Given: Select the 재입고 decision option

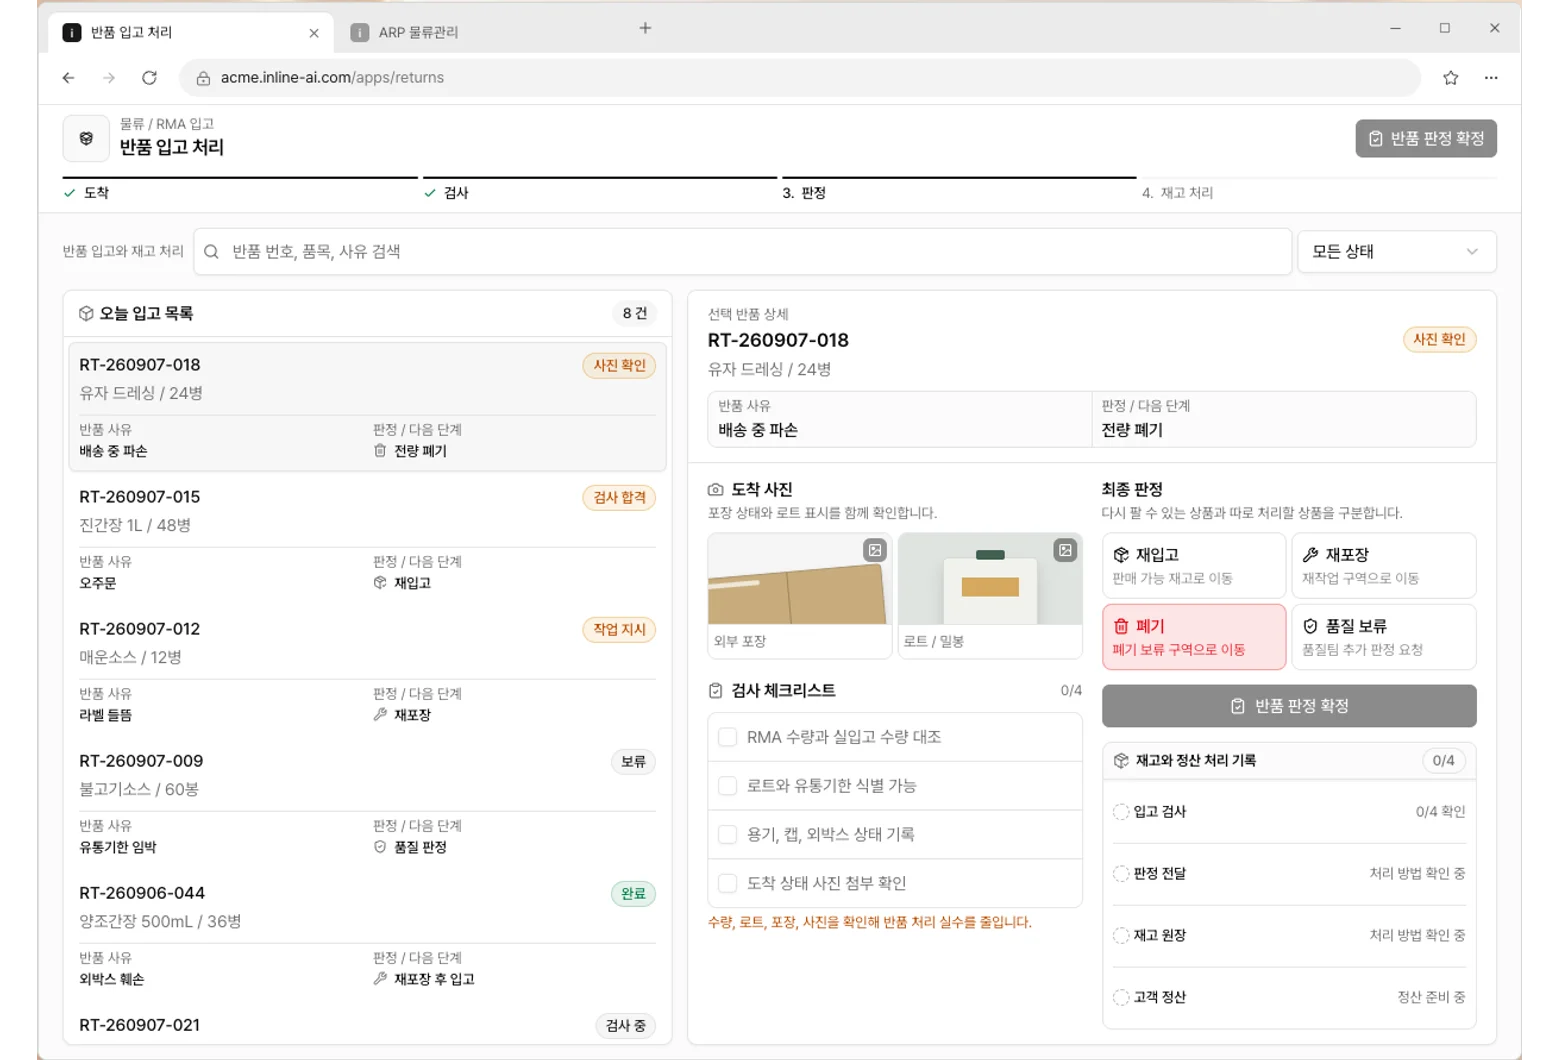Looking at the screenshot, I should 1194,566.
